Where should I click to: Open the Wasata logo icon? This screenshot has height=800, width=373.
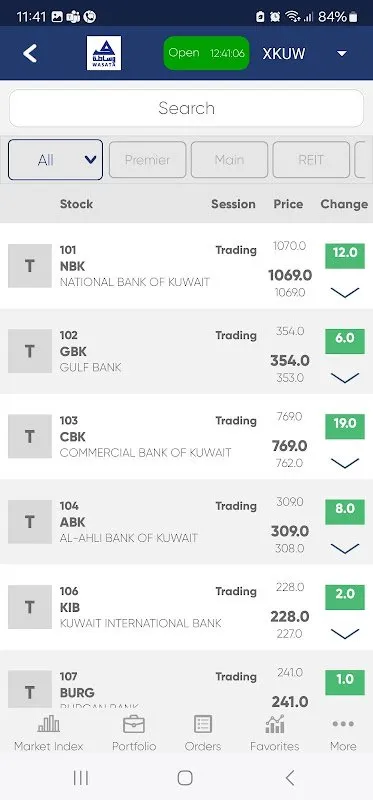[x=104, y=53]
